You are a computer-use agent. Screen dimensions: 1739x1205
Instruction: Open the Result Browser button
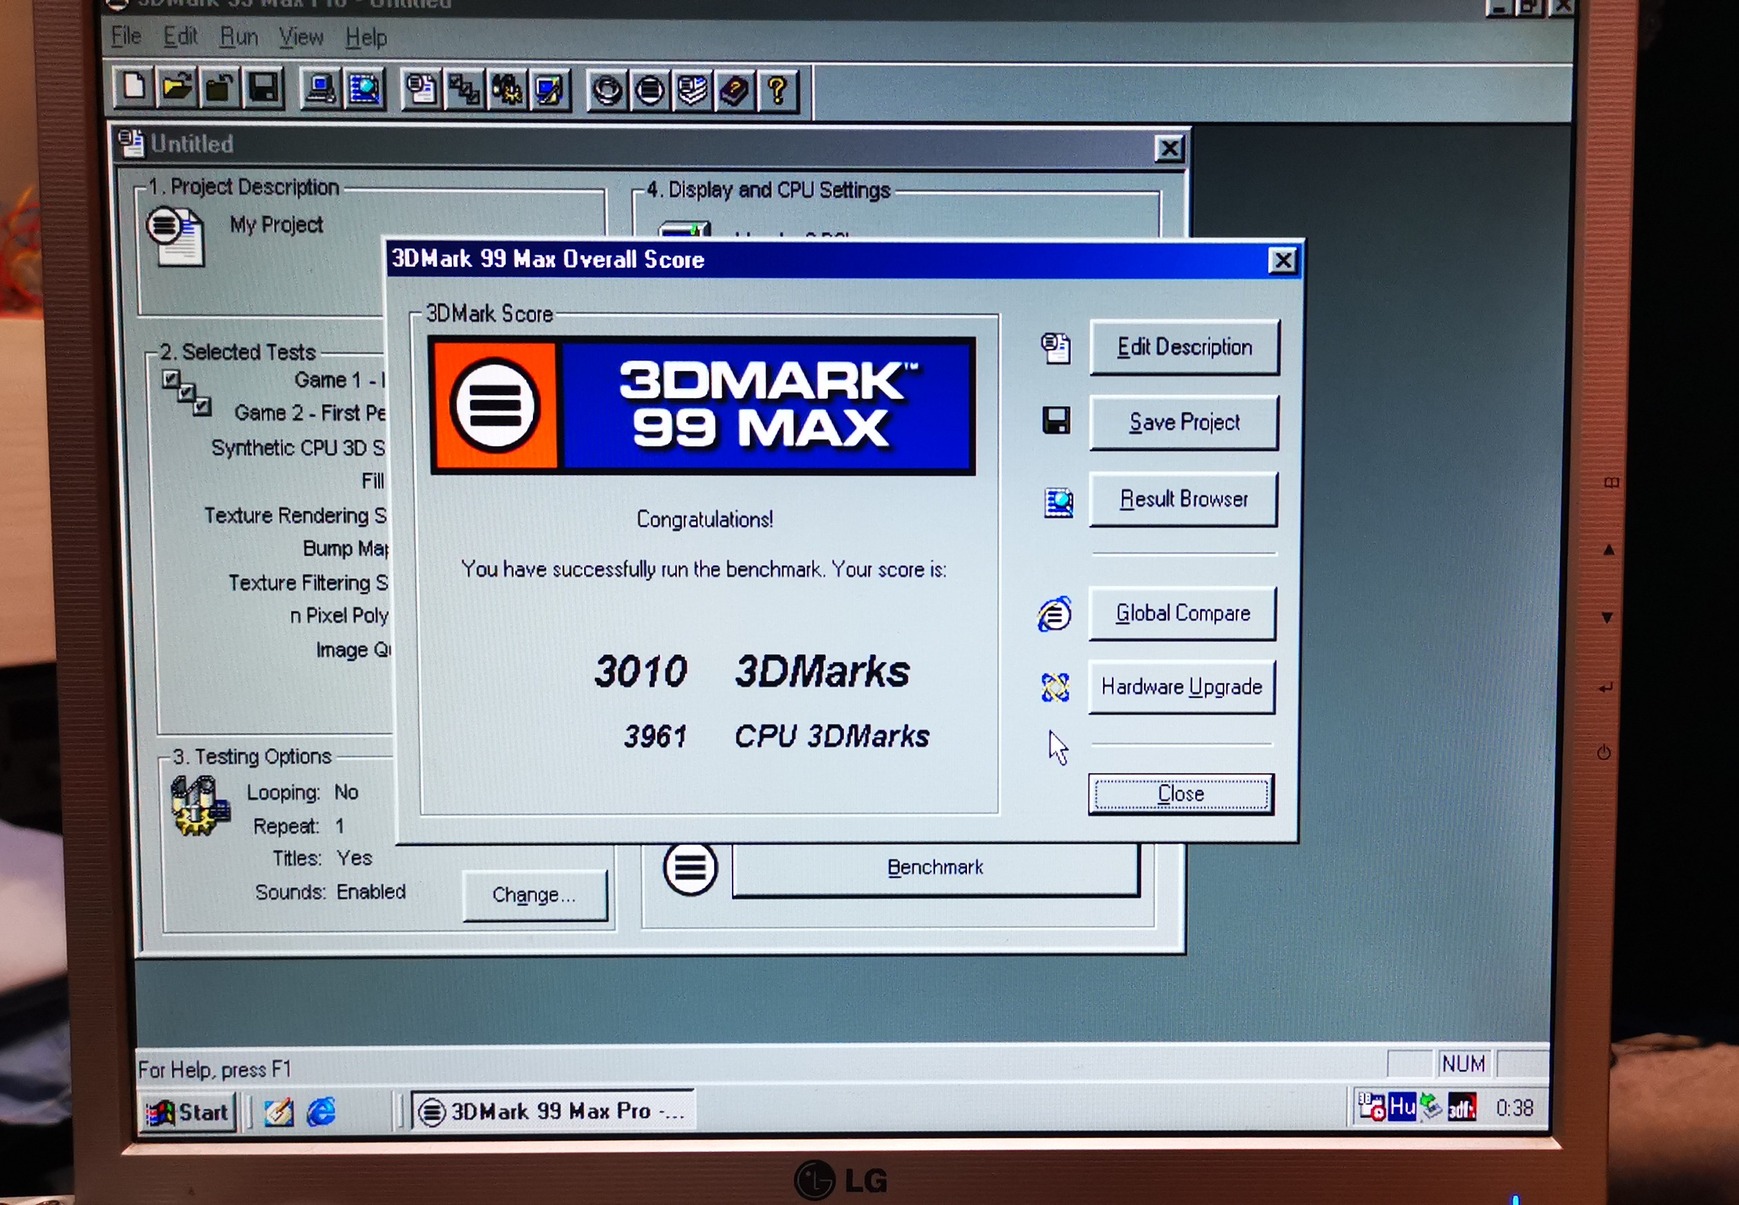(x=1183, y=499)
